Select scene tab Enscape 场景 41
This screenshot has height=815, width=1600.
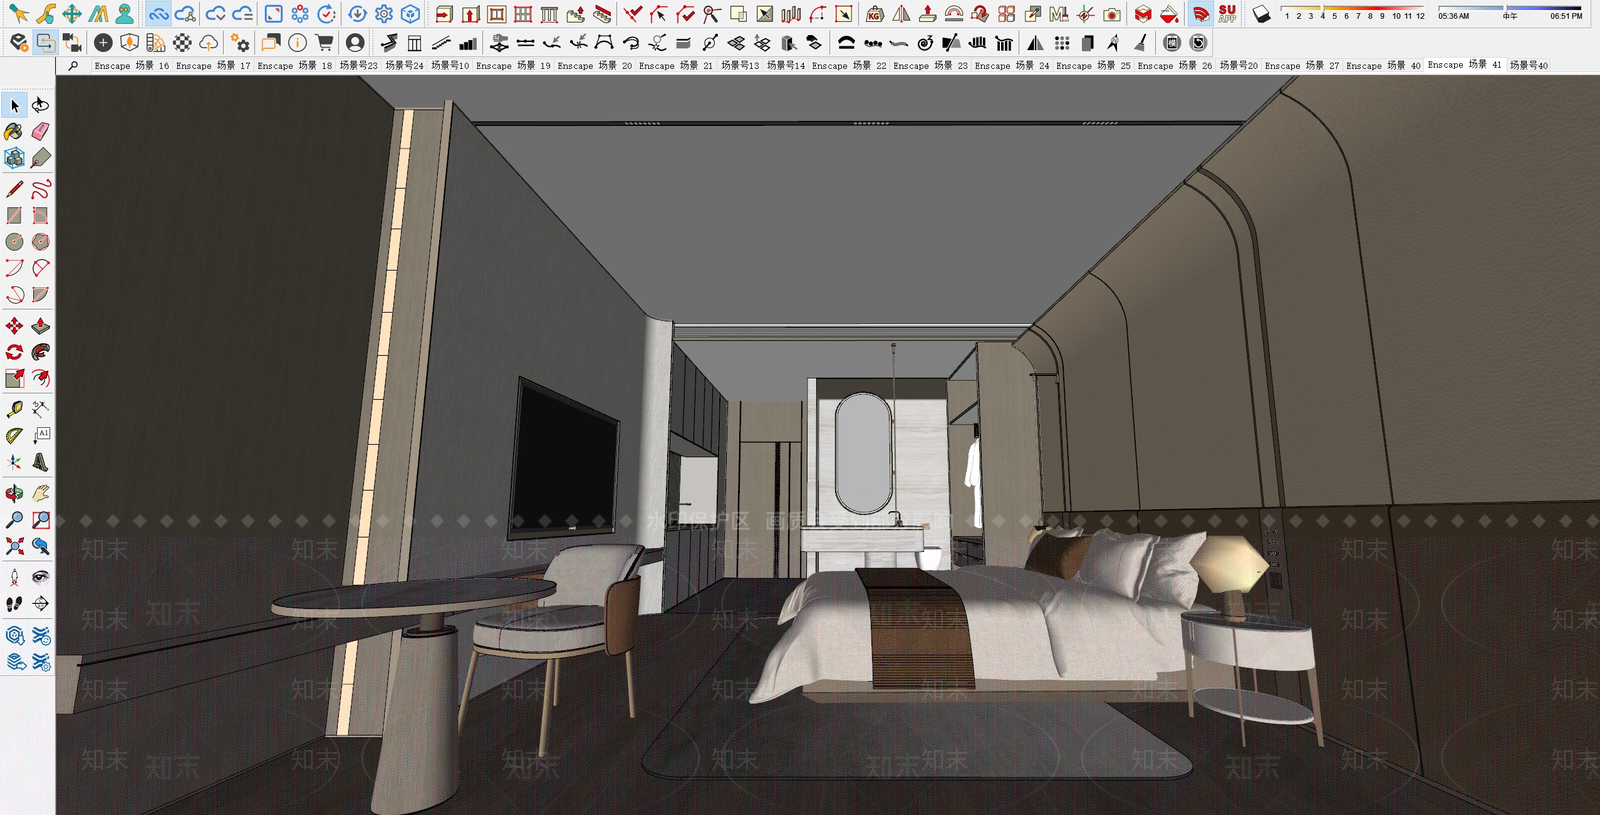coord(1465,66)
